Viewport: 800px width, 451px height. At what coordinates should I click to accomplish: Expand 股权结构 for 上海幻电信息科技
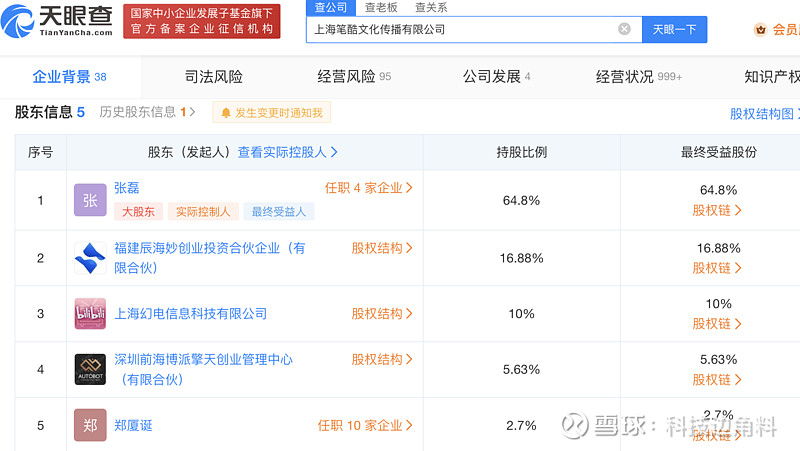(382, 314)
